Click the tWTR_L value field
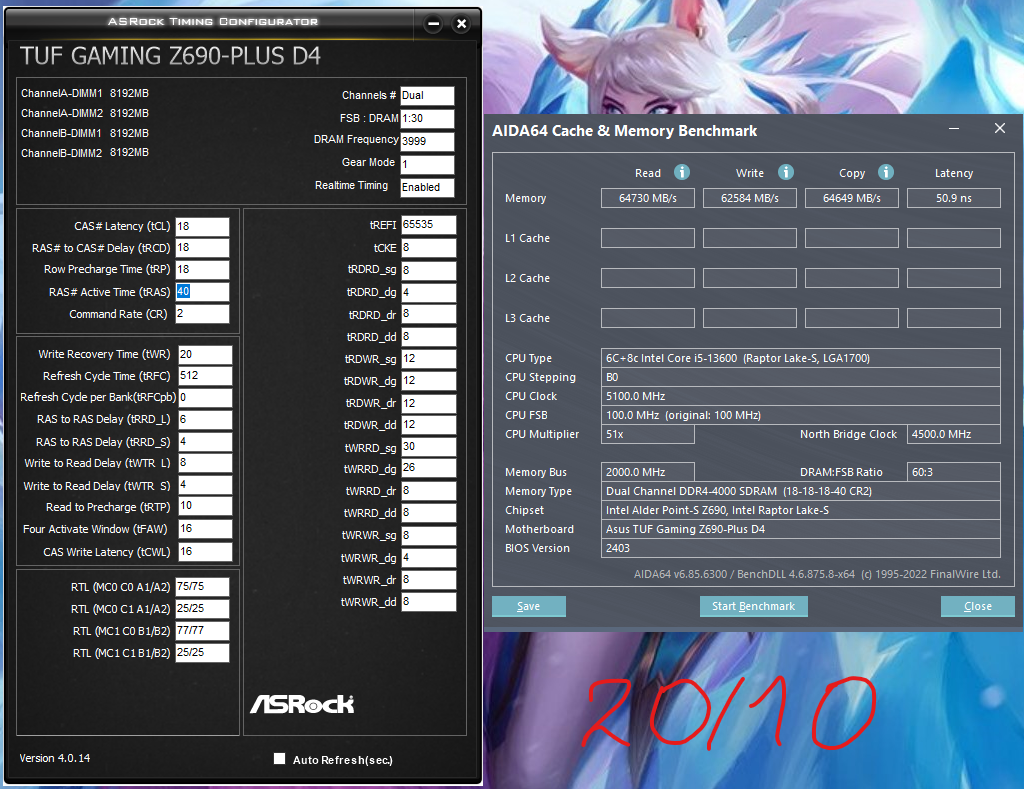The width and height of the screenshot is (1024, 789). pos(205,463)
